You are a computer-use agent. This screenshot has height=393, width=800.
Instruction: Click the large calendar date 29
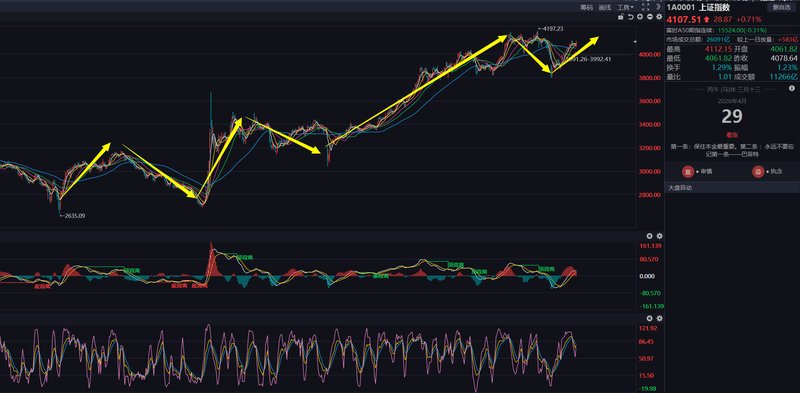point(732,117)
